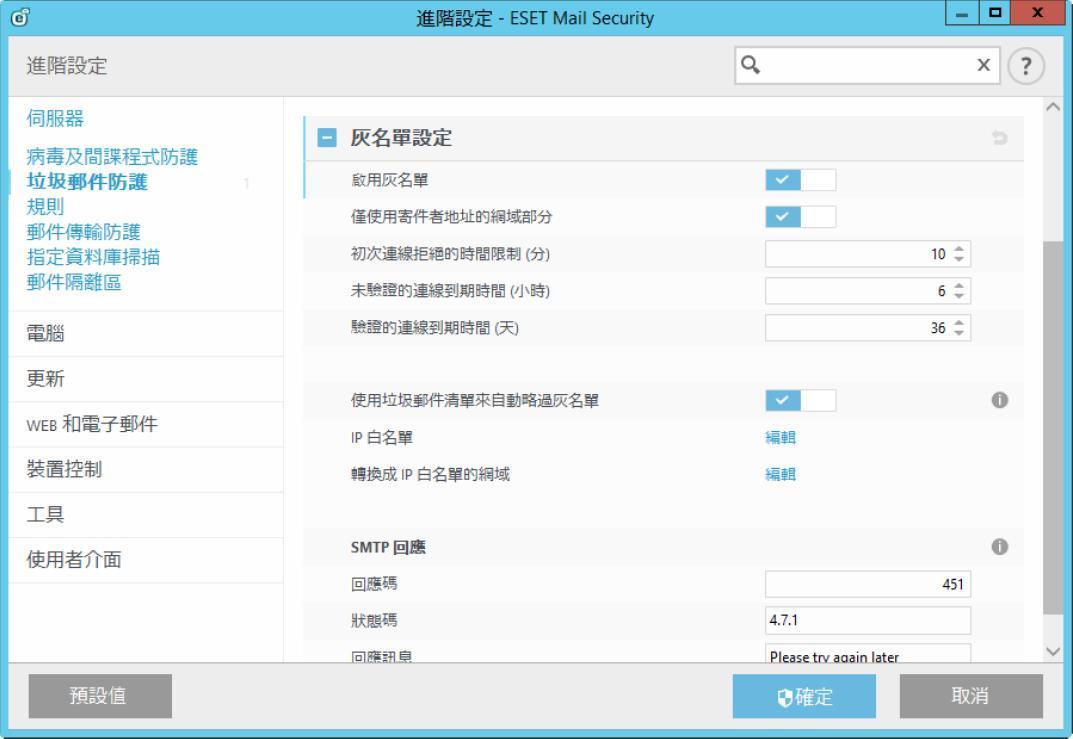Maximize the ESET Mail Security window
This screenshot has height=739, width=1073.
tap(995, 13)
